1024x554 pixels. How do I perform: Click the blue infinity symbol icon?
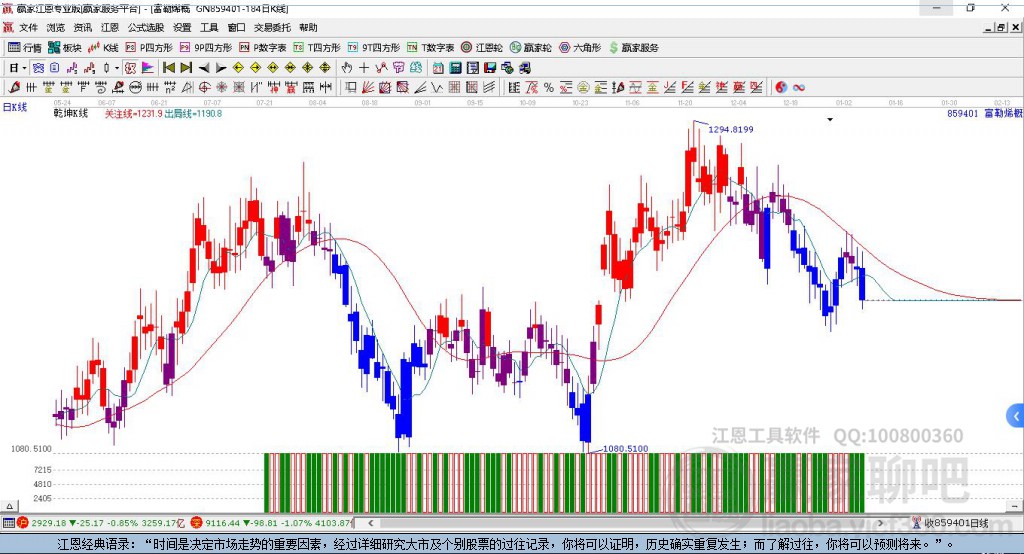(798, 88)
